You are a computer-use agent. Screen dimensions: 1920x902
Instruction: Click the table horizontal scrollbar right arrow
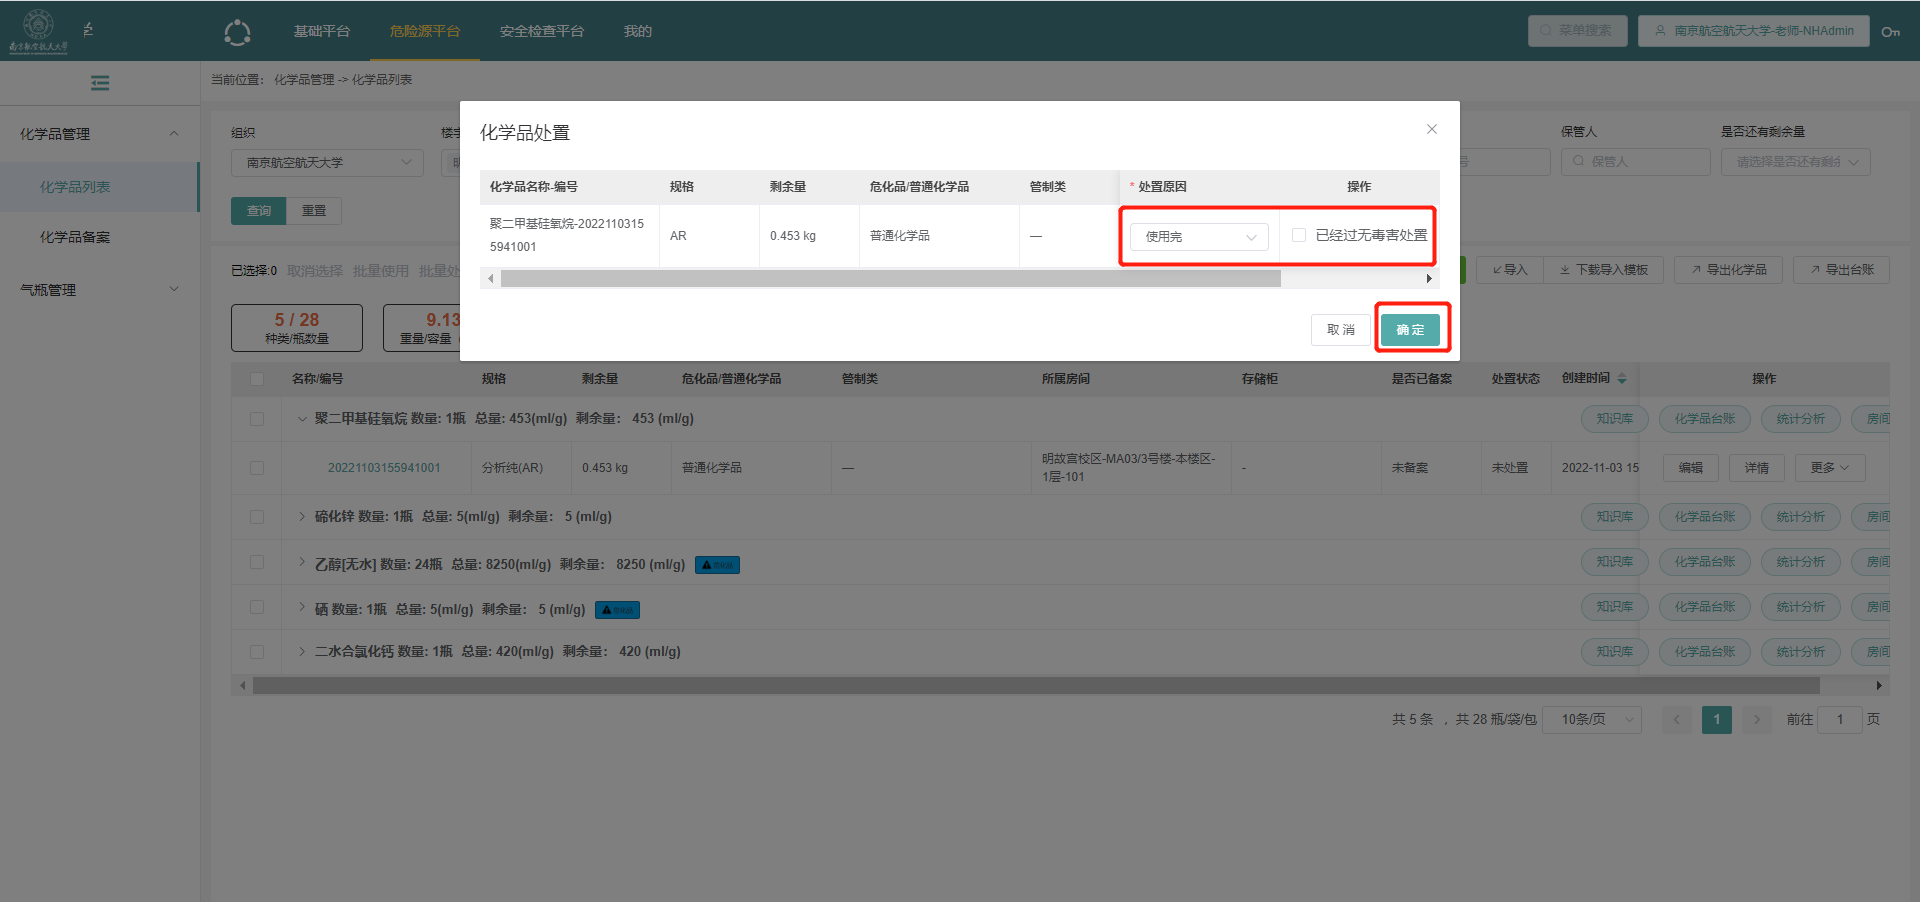point(1879,686)
